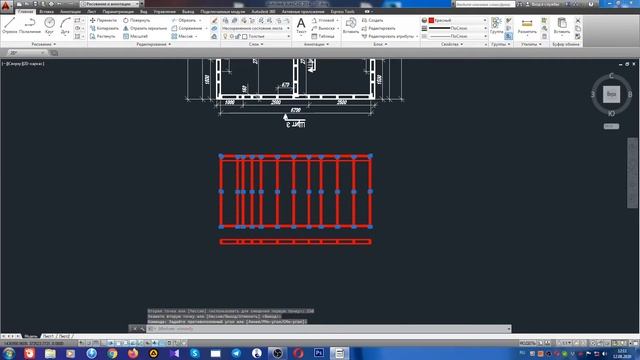
Task: Click the help search input field
Action: tap(485, 4)
